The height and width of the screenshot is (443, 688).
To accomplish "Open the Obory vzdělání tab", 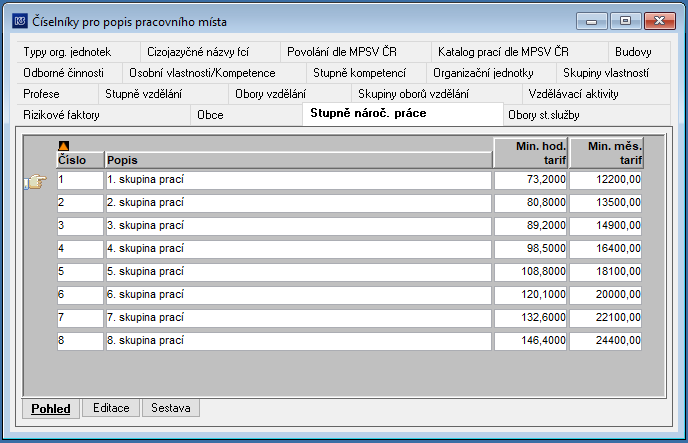I will tap(290, 94).
